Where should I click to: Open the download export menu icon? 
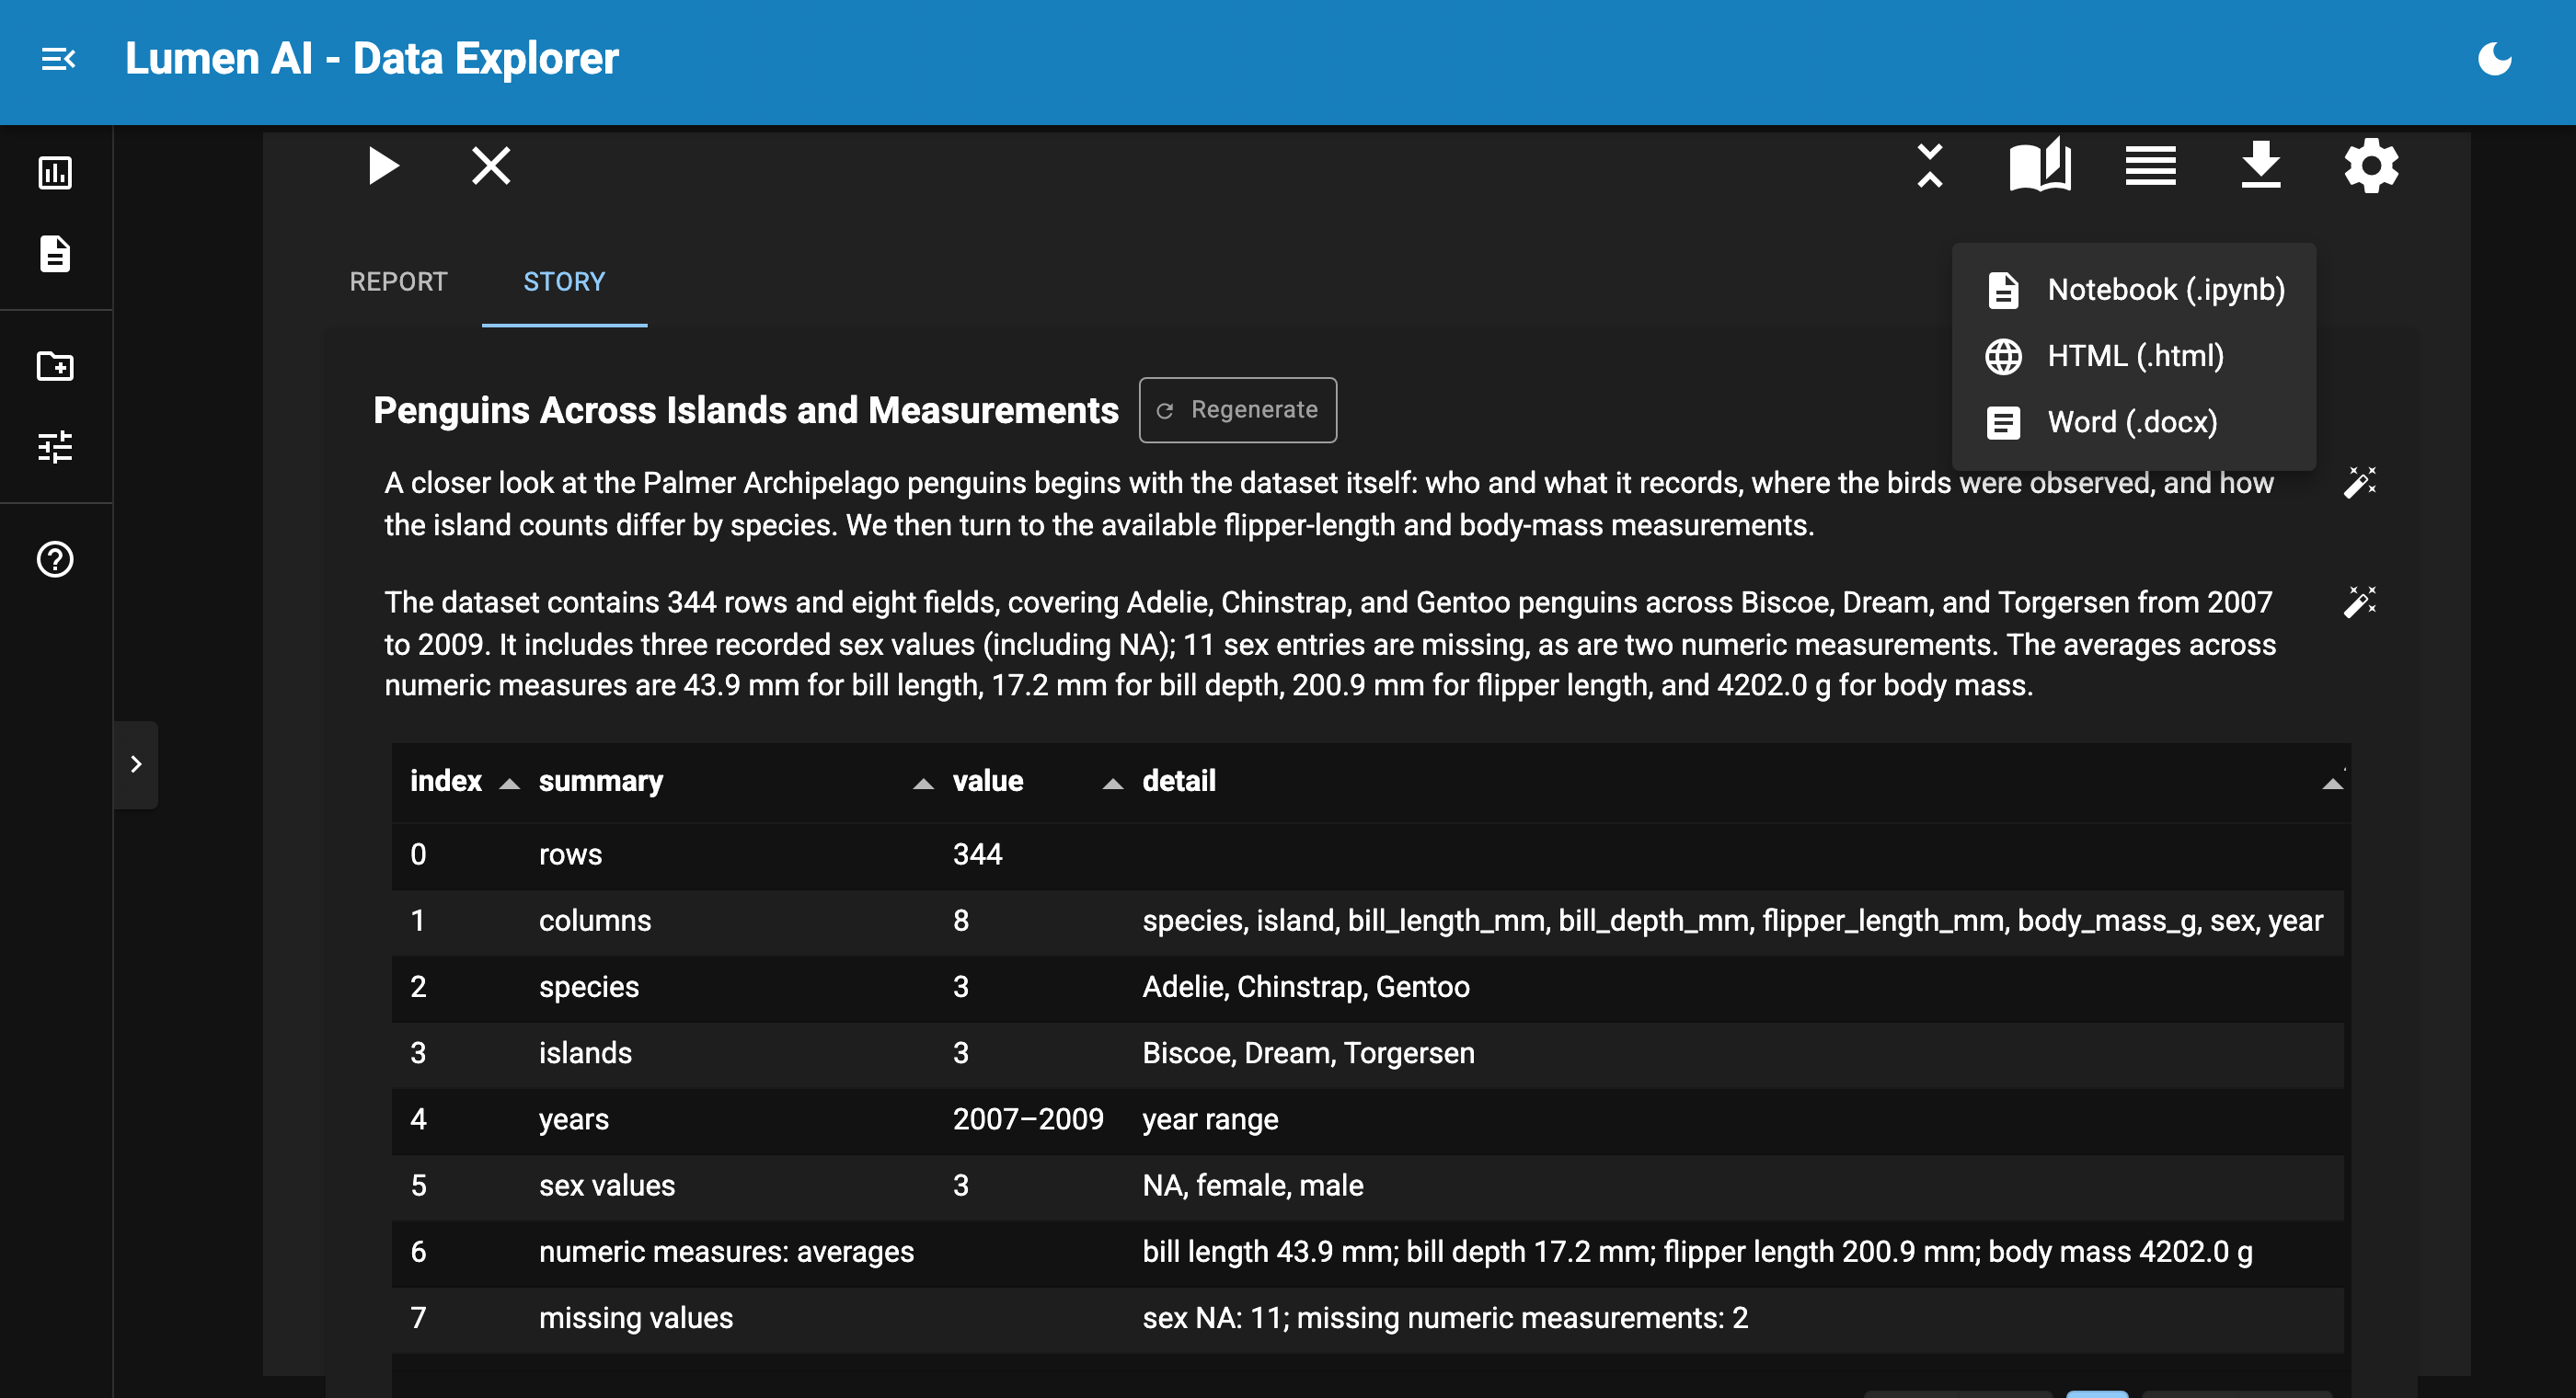(2261, 165)
